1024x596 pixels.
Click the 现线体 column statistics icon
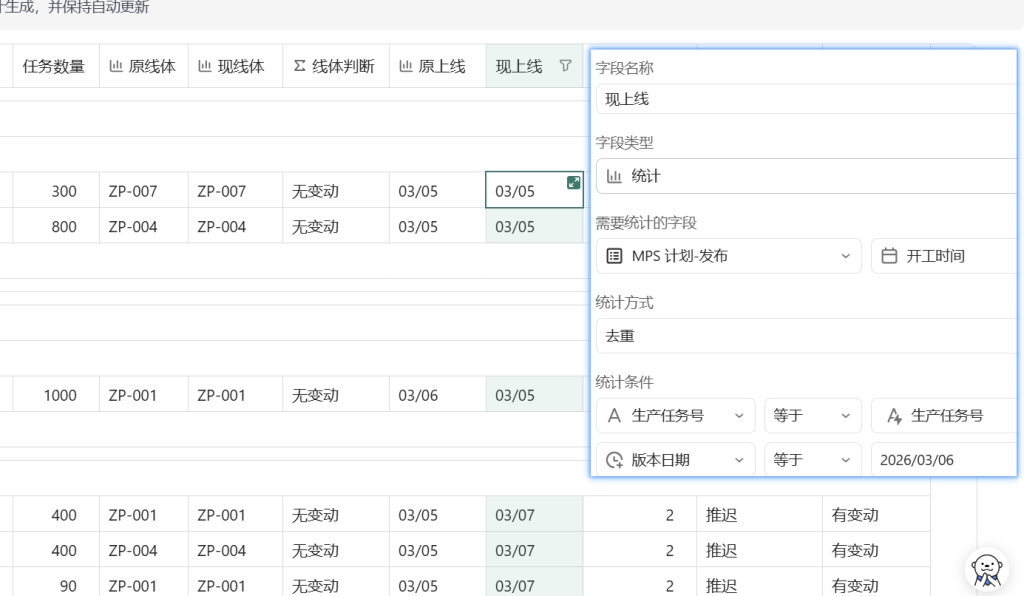pyautogui.click(x=204, y=66)
